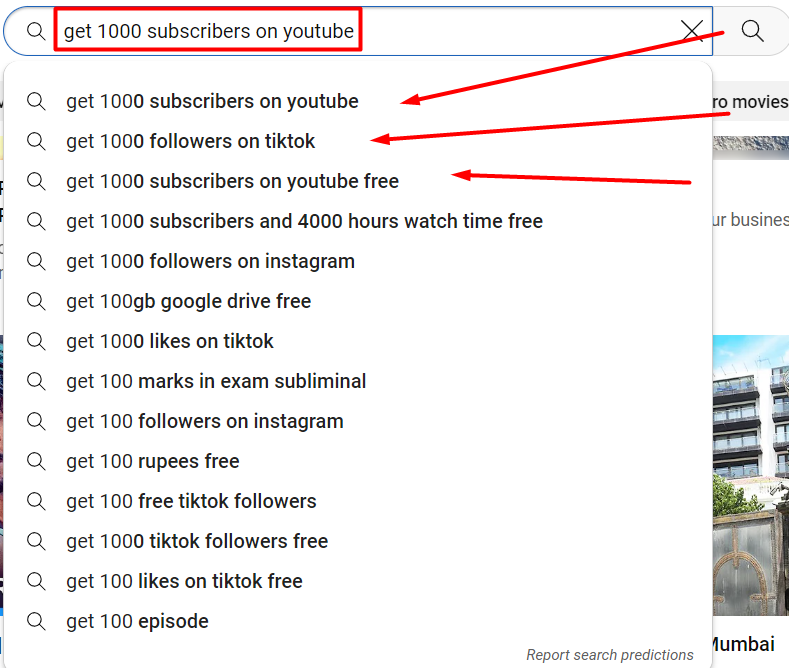Viewport: 789px width, 668px height.
Task: Click magnifier icon beside 'get 1000 followers on instagram'
Action: pos(36,262)
